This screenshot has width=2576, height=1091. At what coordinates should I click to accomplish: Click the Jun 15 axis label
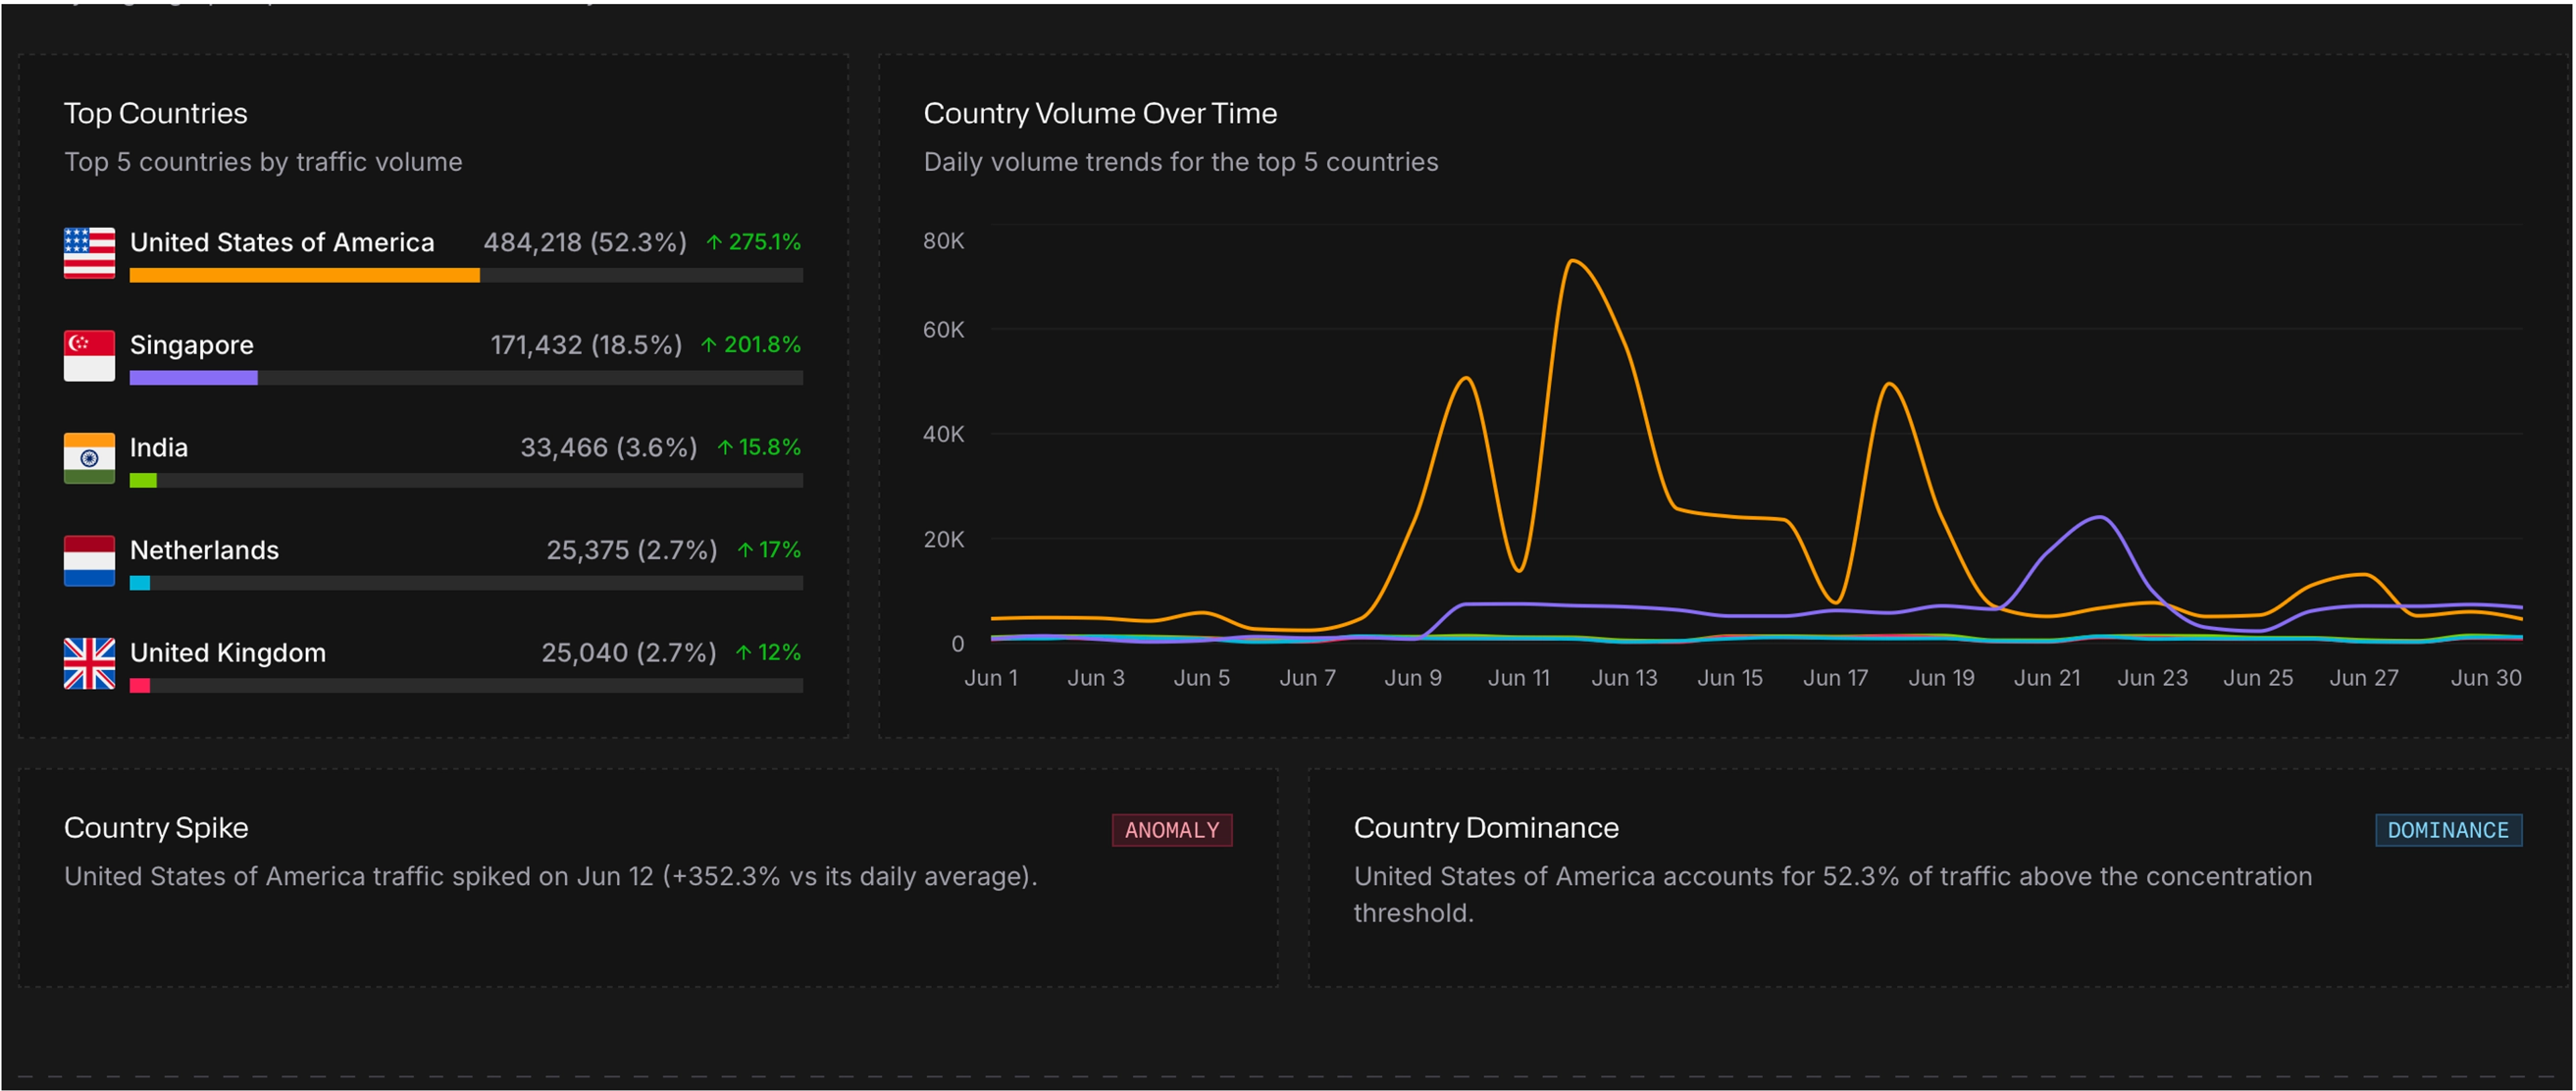(x=1730, y=678)
